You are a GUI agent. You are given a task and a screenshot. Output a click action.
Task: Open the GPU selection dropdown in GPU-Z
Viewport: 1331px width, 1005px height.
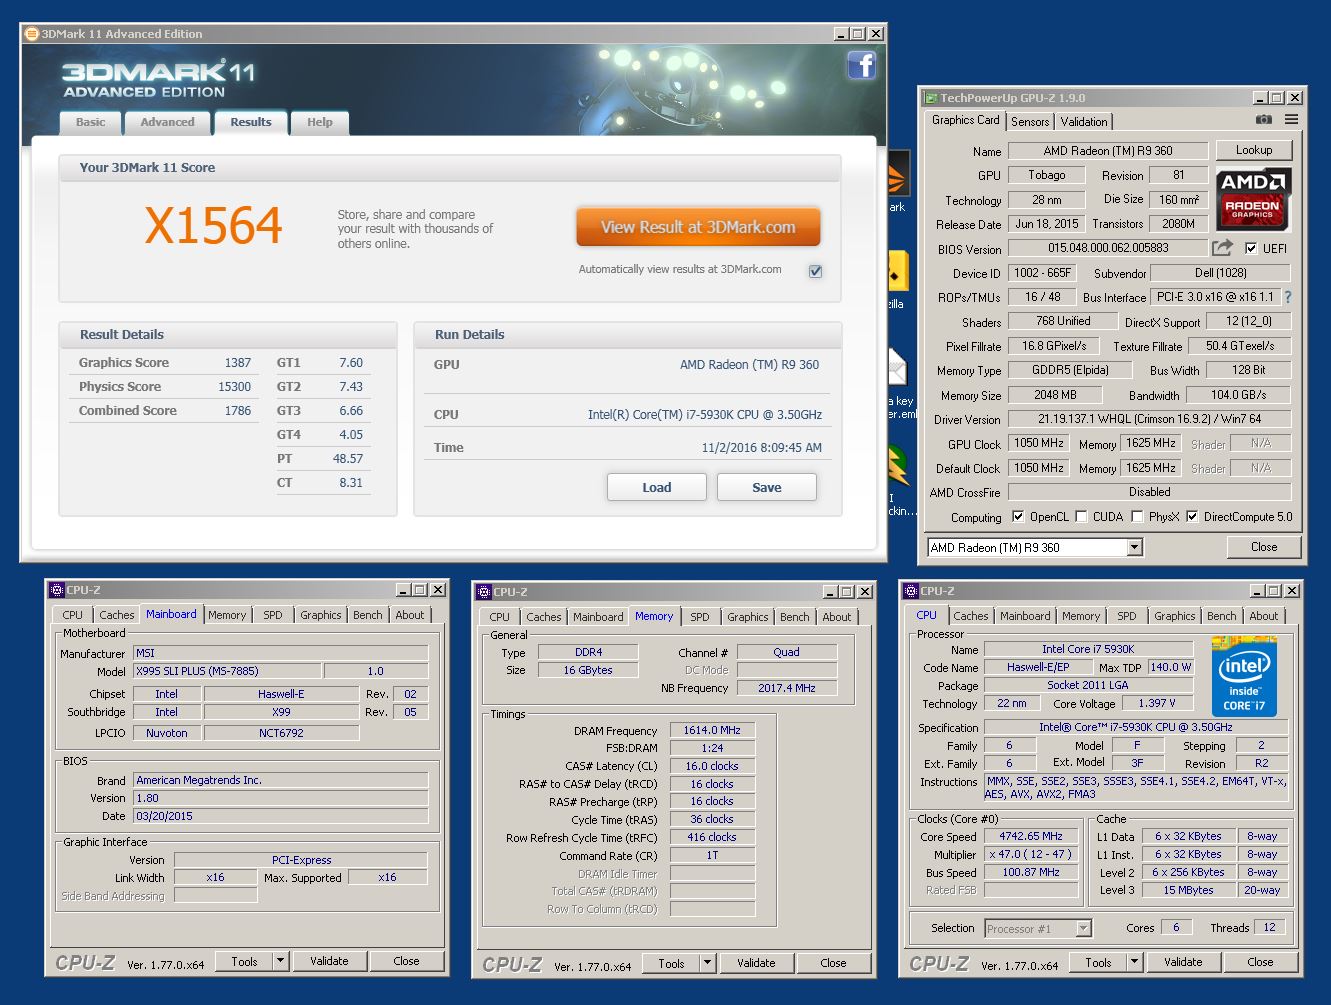(1134, 548)
